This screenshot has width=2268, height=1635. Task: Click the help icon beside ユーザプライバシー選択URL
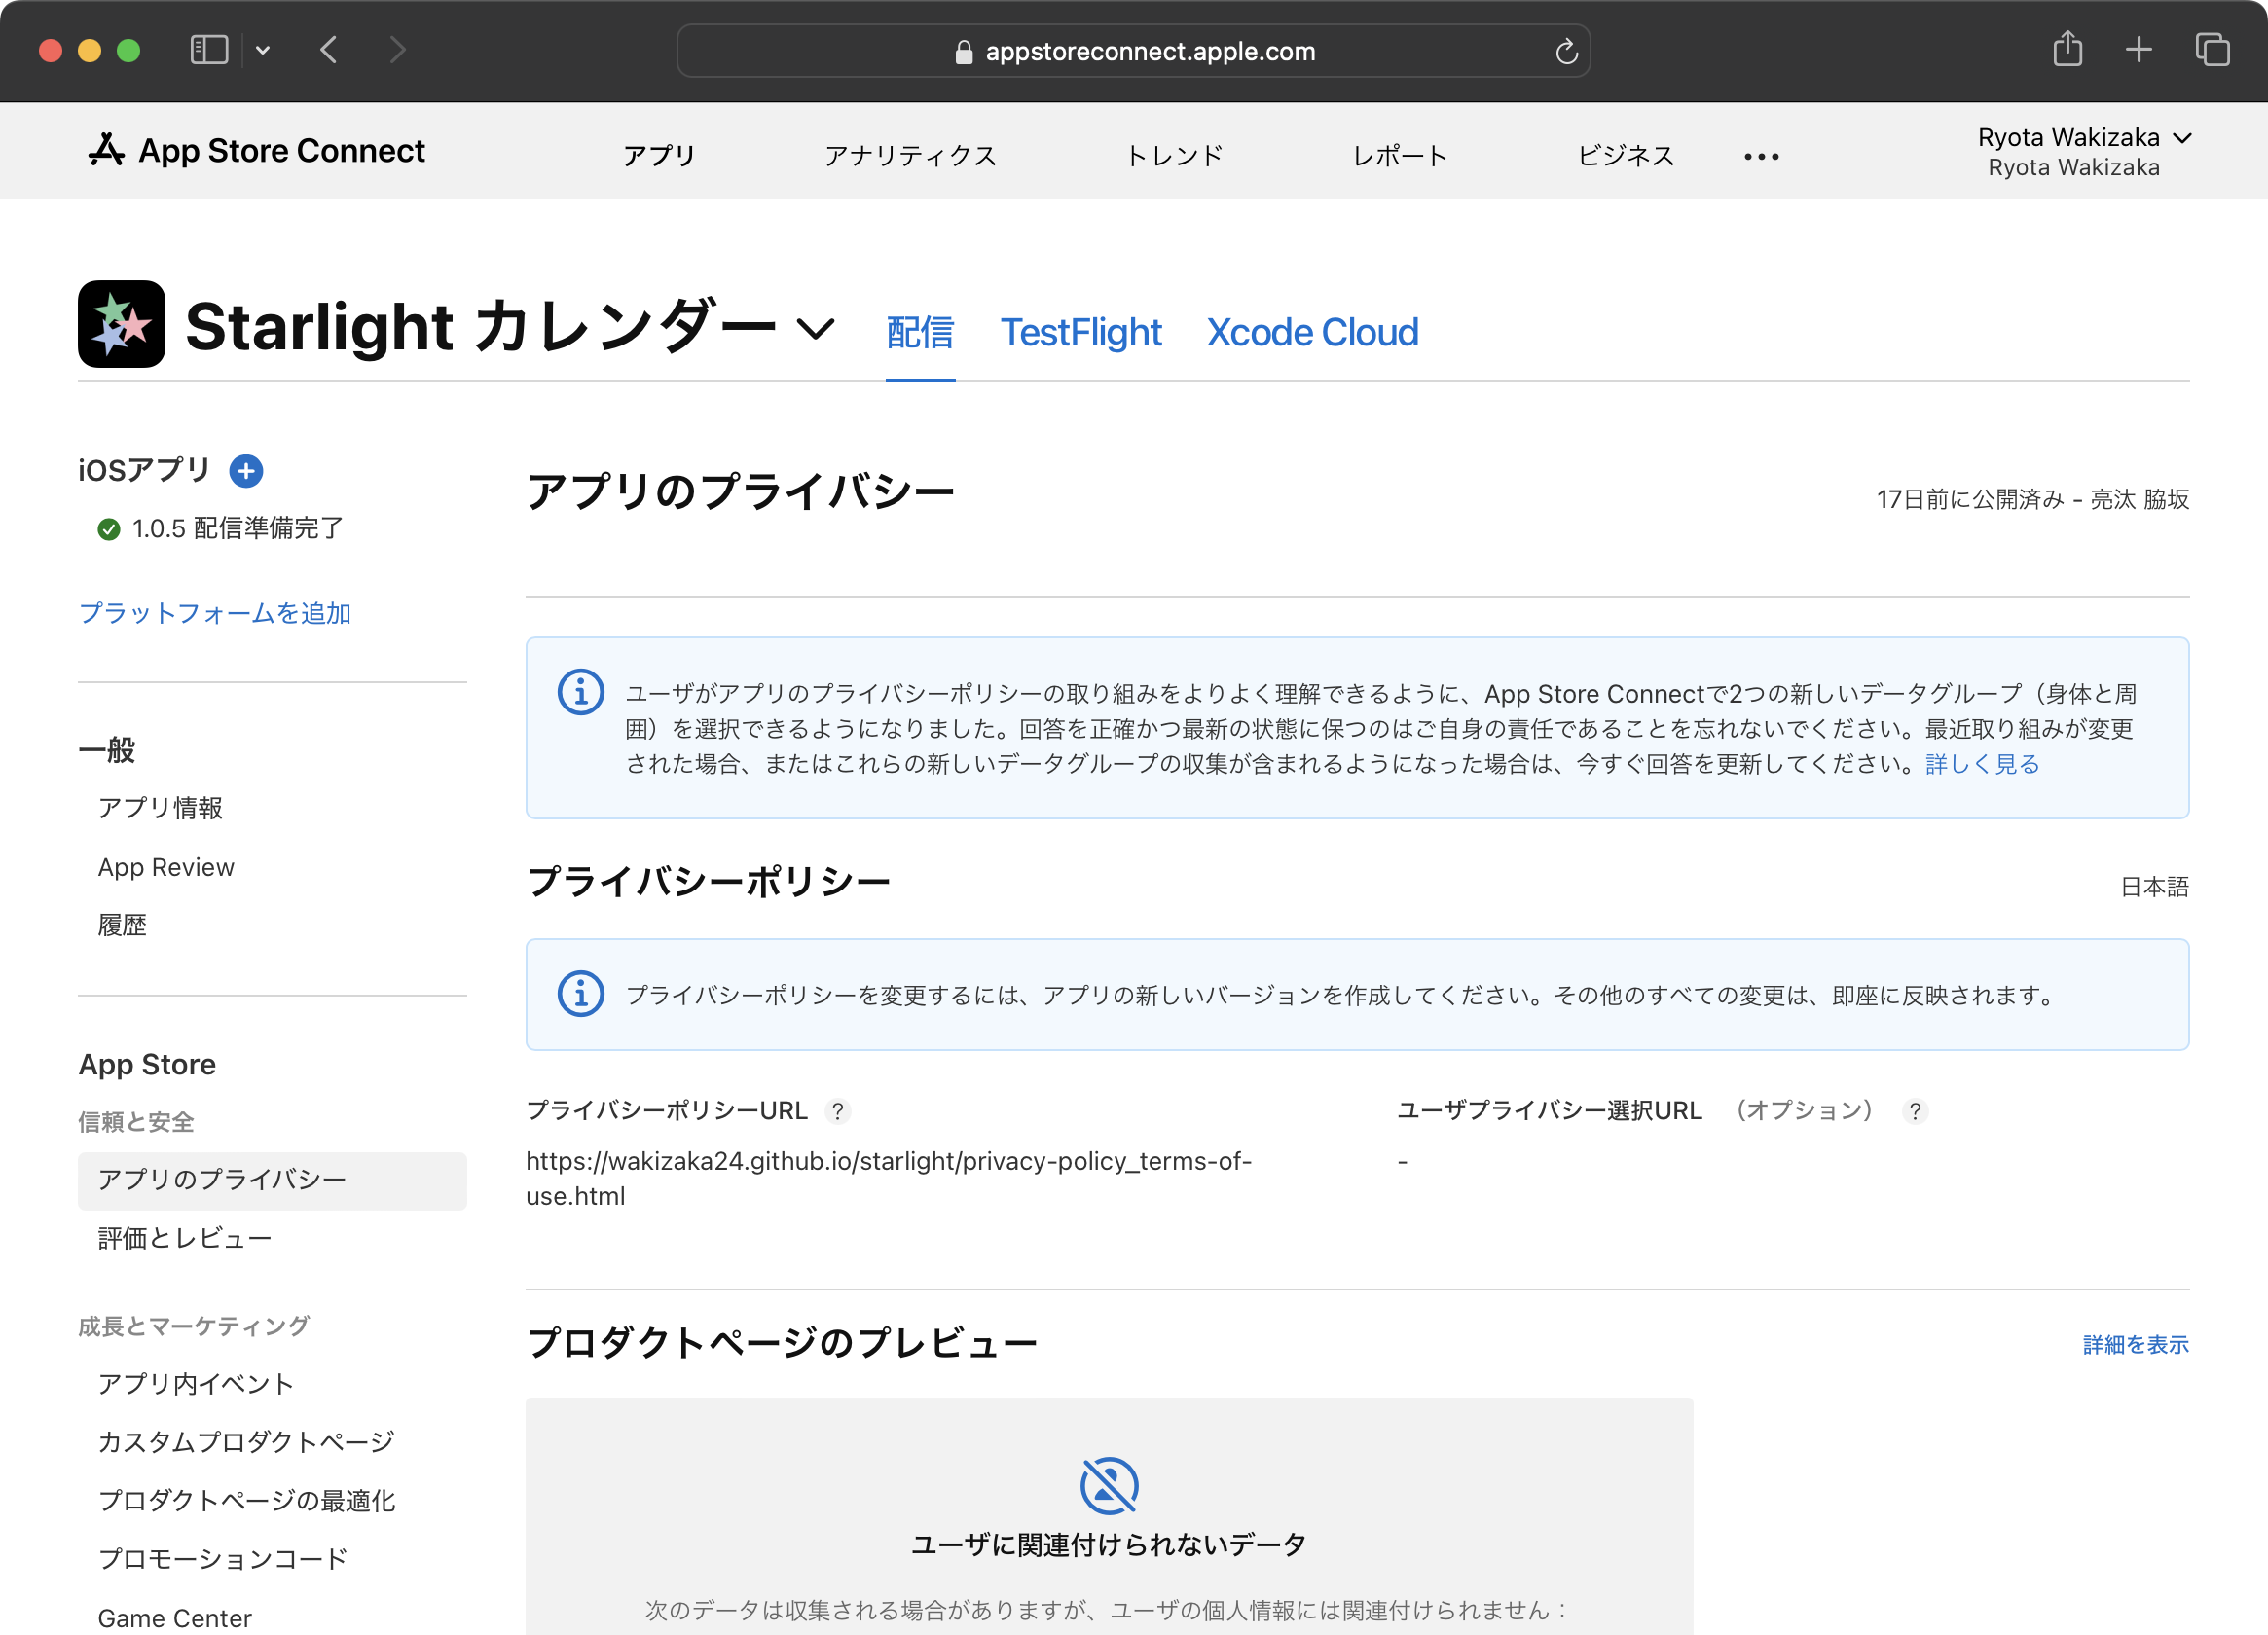[x=1914, y=1111]
